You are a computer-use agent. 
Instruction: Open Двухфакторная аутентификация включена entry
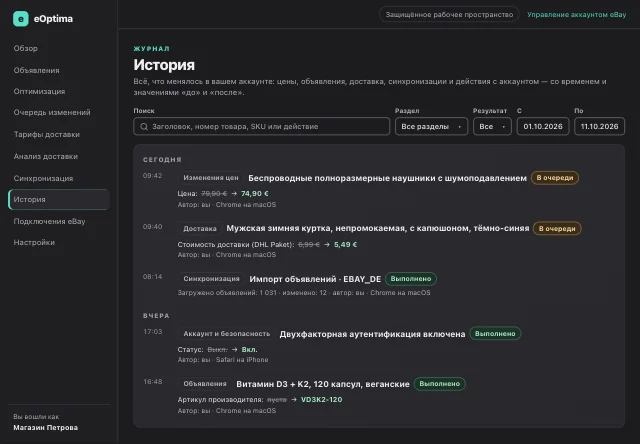tap(372, 334)
